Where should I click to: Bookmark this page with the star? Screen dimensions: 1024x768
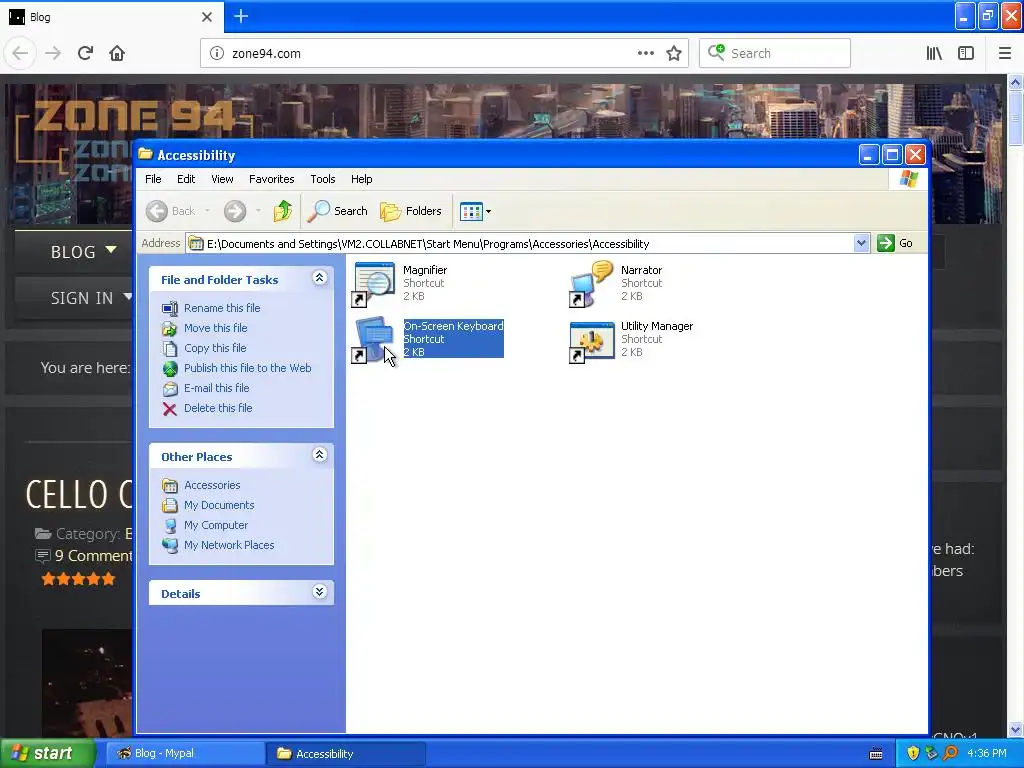[674, 53]
